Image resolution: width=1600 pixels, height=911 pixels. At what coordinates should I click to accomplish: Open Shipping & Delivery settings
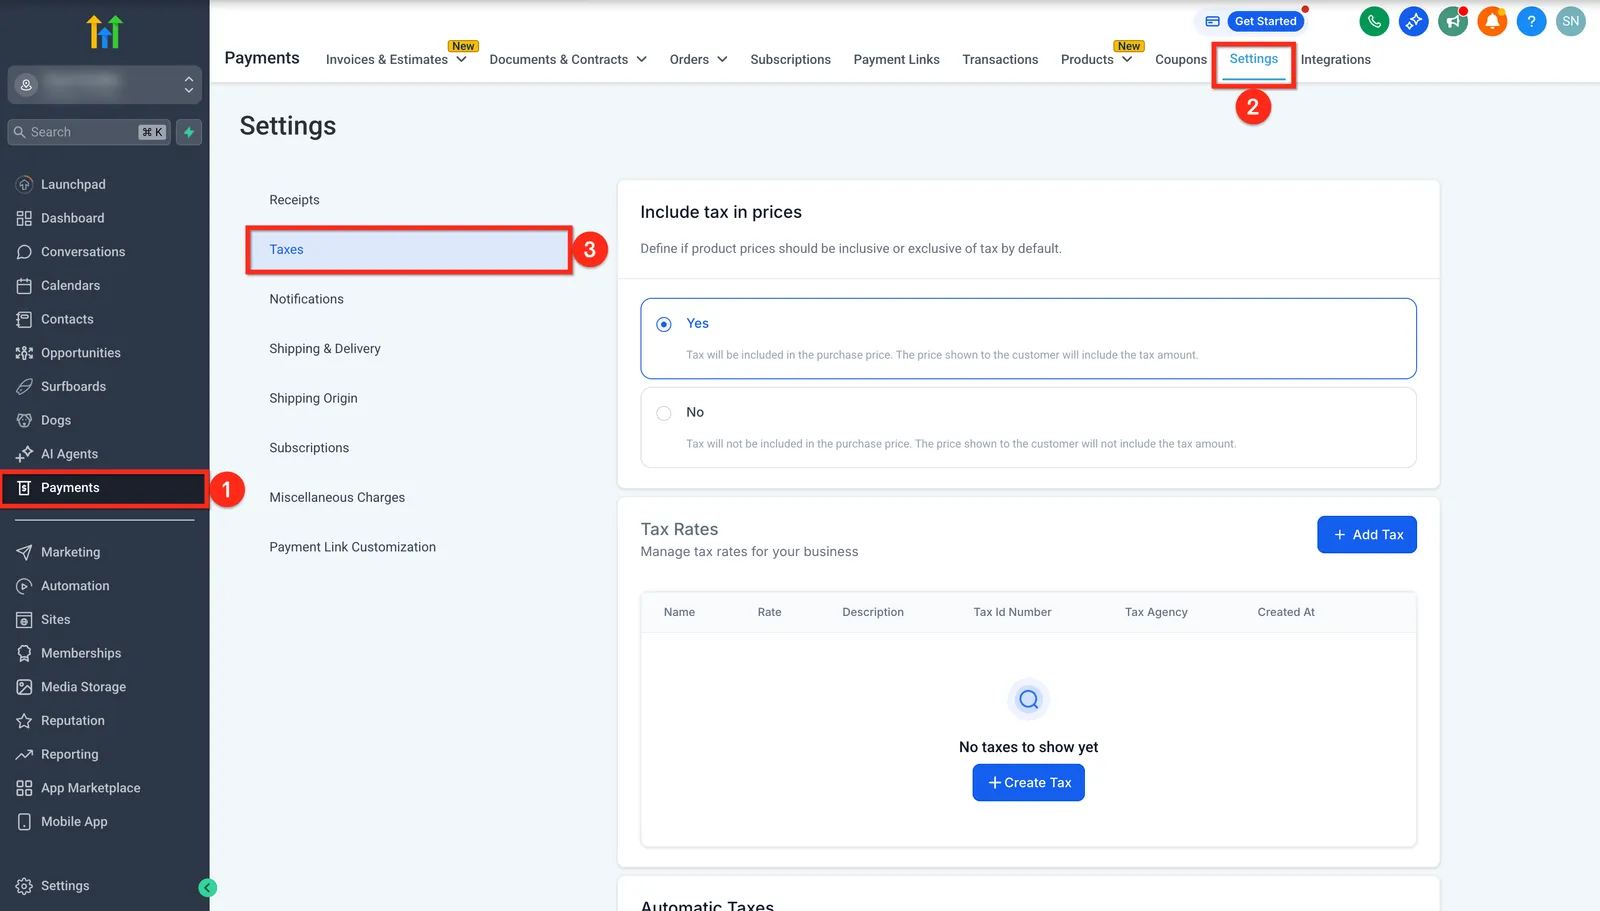pos(325,349)
